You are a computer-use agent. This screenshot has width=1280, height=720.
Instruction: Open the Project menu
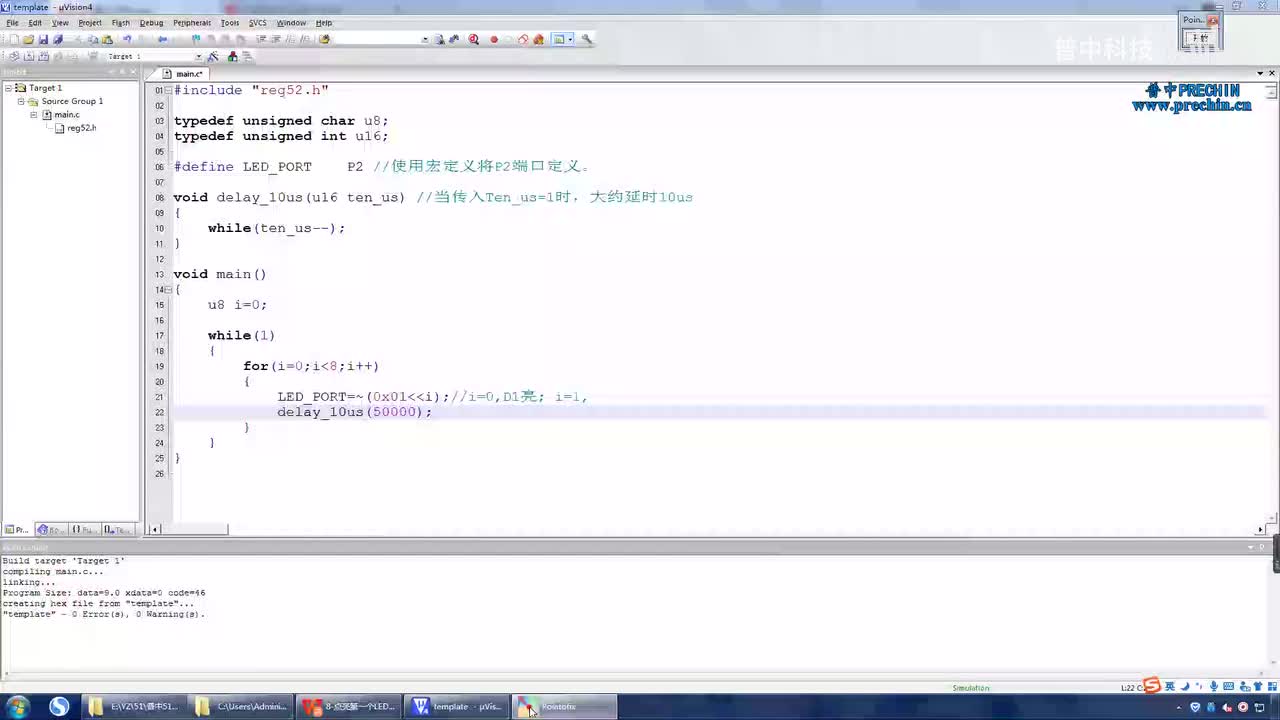(90, 22)
